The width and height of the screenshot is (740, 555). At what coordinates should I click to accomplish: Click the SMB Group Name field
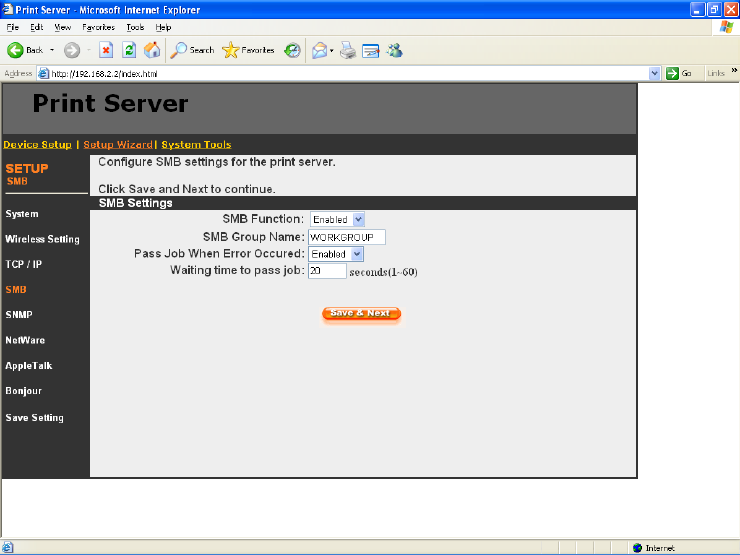347,237
